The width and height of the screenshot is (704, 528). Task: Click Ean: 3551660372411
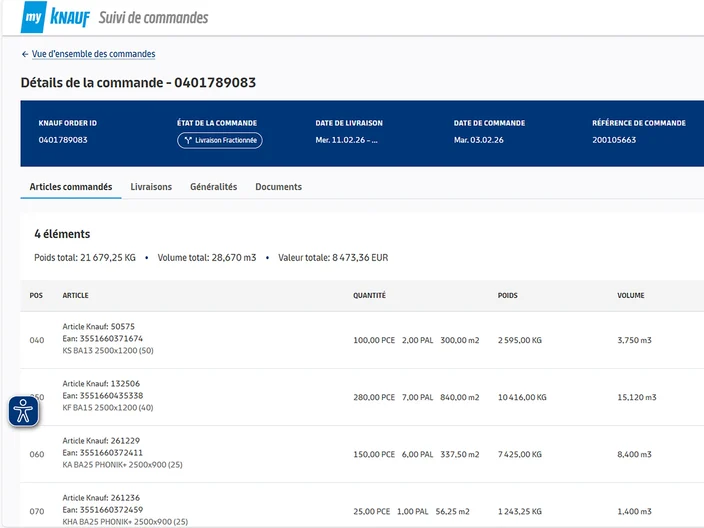(x=102, y=453)
